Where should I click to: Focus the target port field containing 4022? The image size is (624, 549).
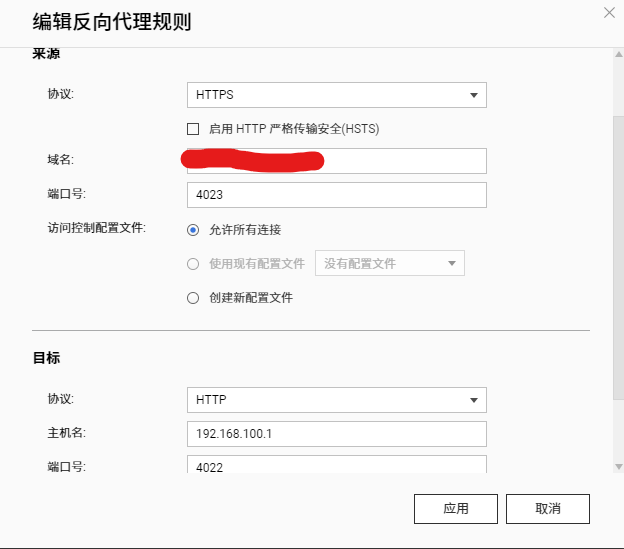tap(336, 465)
